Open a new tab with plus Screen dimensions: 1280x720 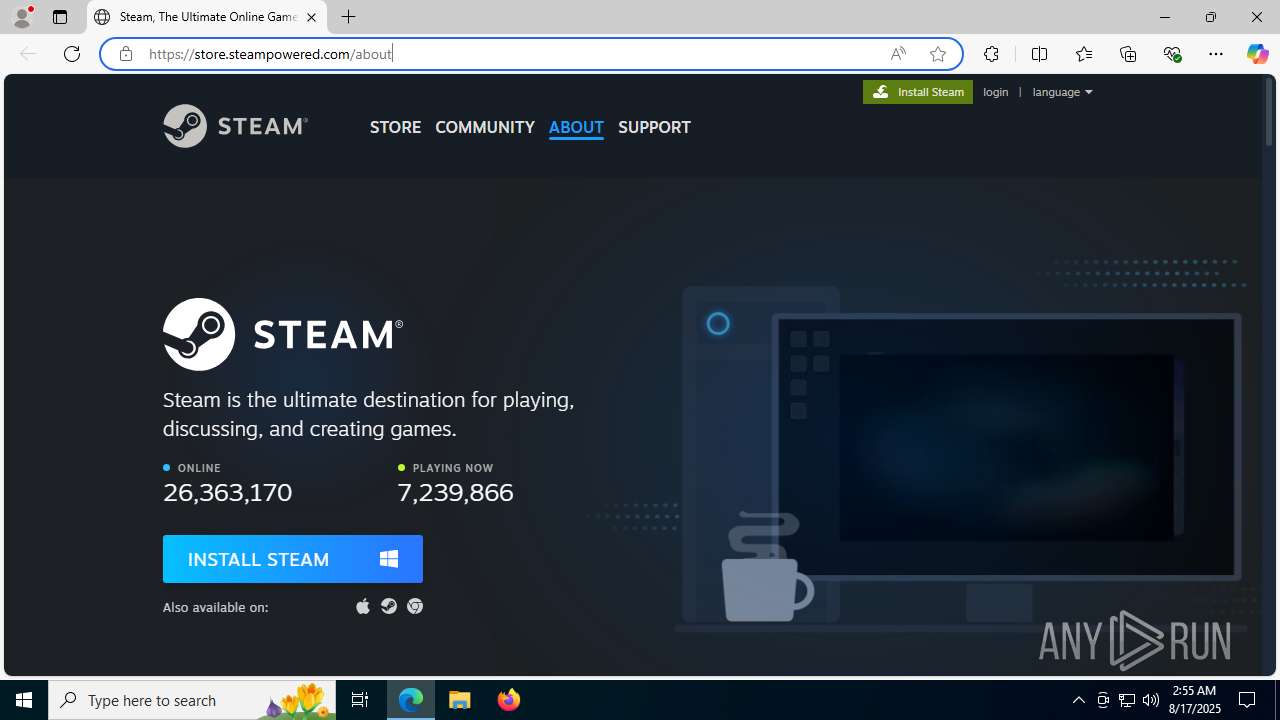tap(348, 17)
